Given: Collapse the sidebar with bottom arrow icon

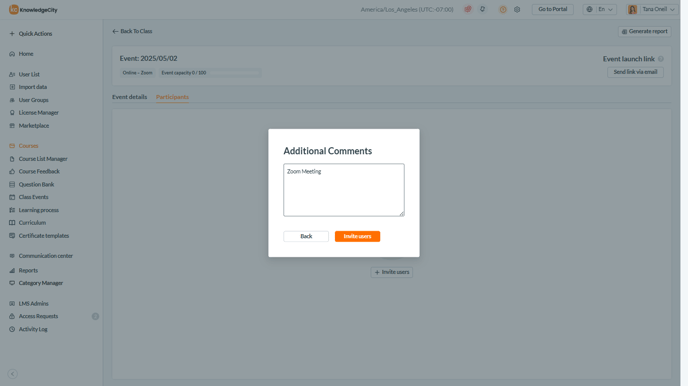Looking at the screenshot, I should pyautogui.click(x=12, y=374).
